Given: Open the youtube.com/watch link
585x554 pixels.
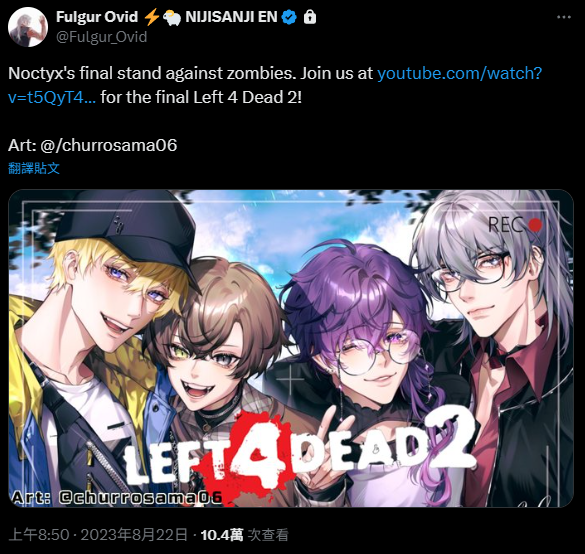Looking at the screenshot, I should click(x=459, y=73).
